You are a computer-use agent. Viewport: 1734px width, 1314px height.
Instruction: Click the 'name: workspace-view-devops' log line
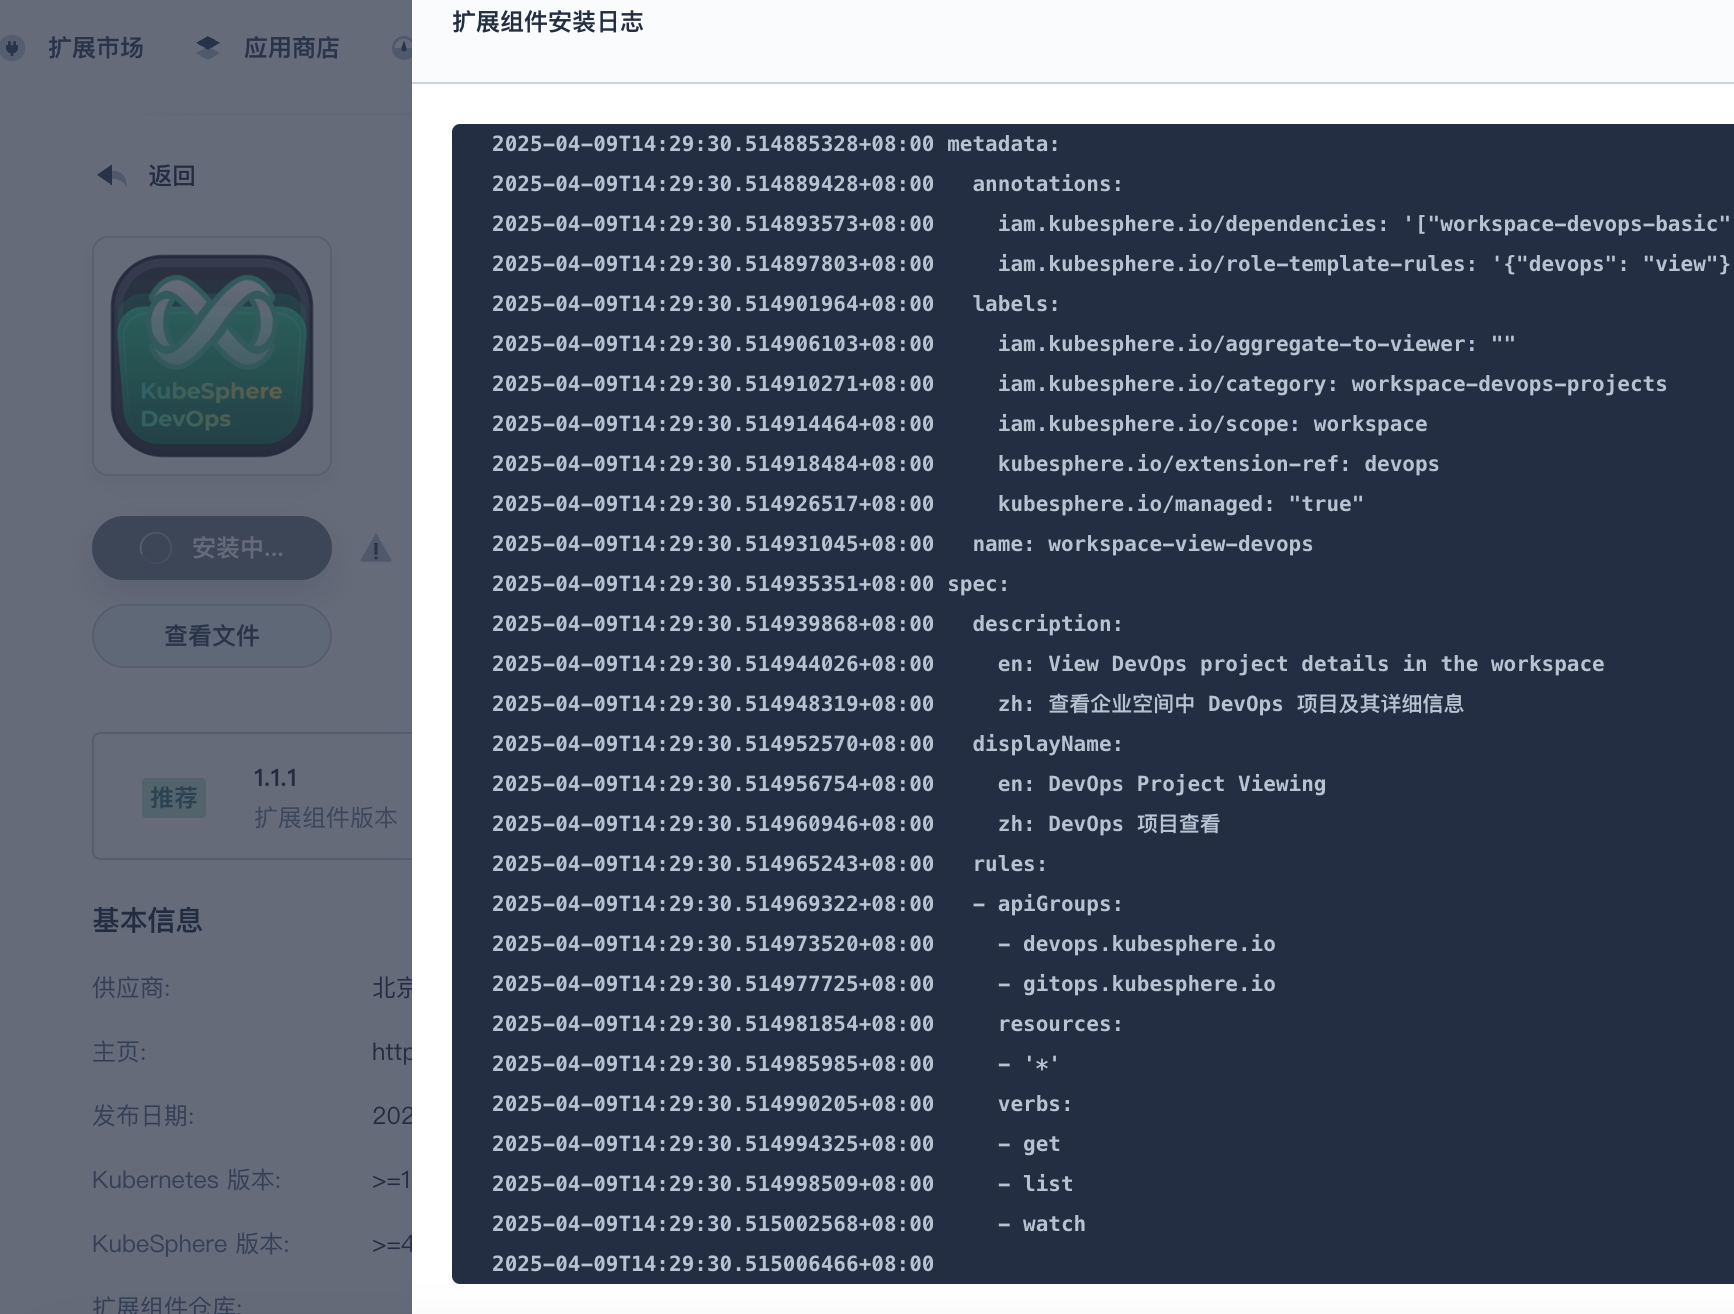click(x=903, y=544)
